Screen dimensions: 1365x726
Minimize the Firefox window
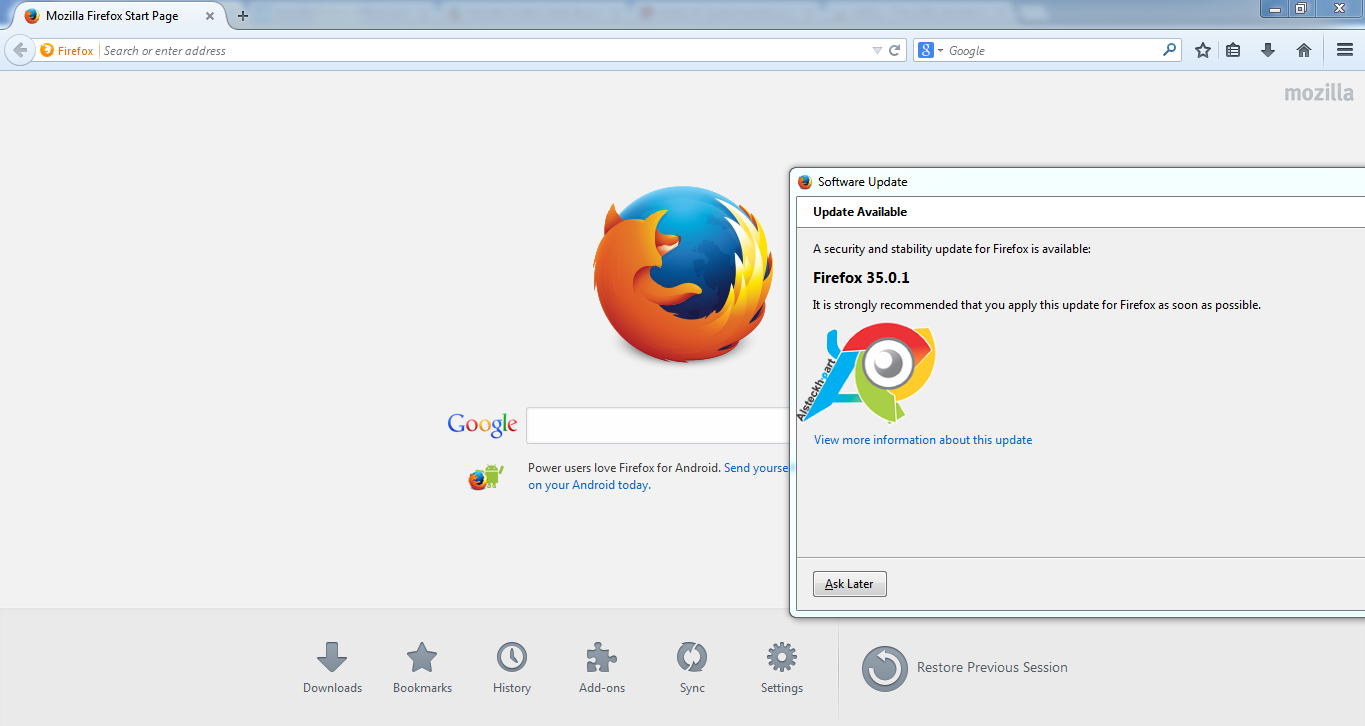pyautogui.click(x=1272, y=8)
